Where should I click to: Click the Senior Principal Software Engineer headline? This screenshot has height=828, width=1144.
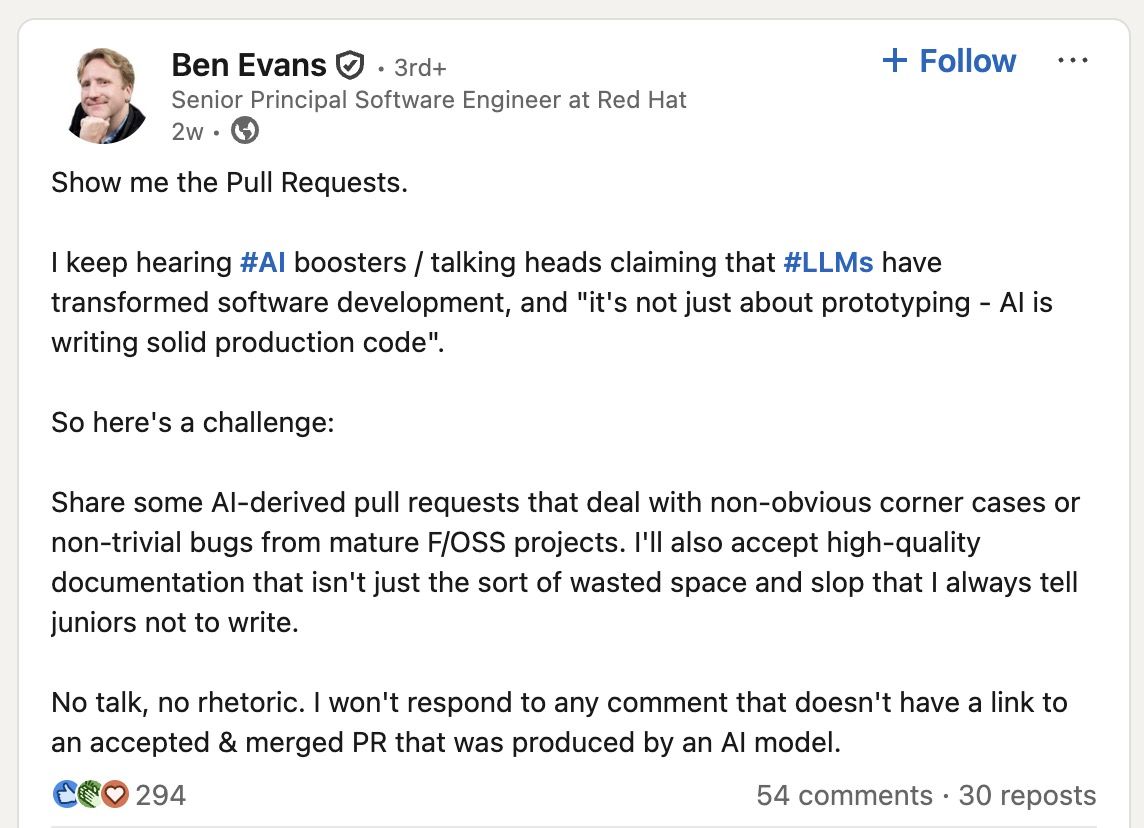[429, 100]
